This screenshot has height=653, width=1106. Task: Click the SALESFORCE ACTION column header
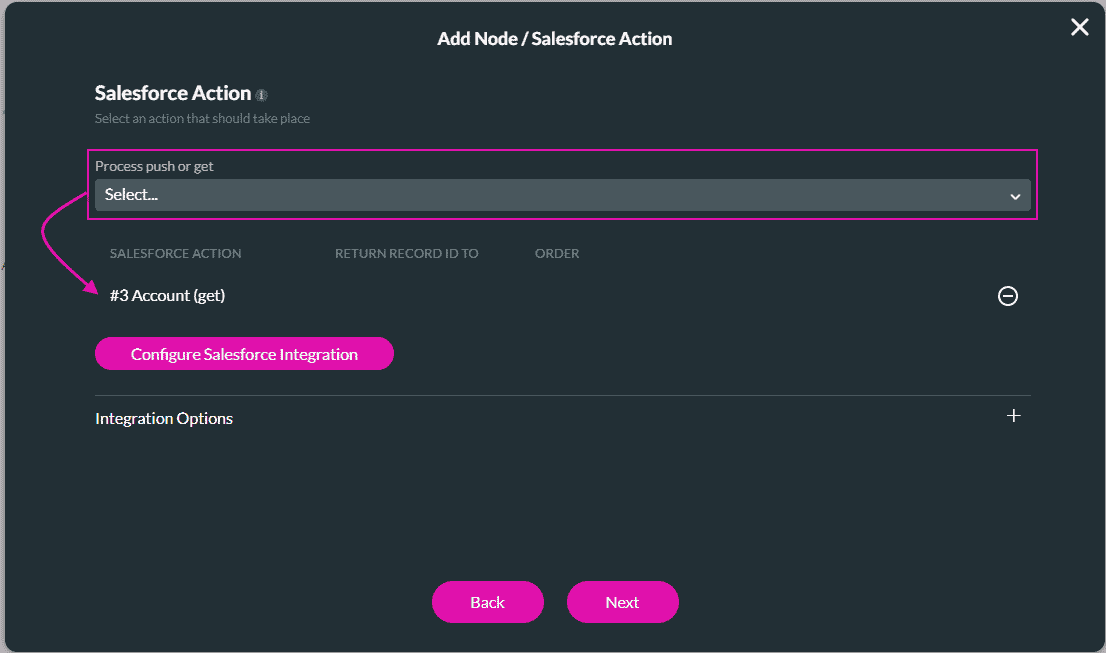175,253
